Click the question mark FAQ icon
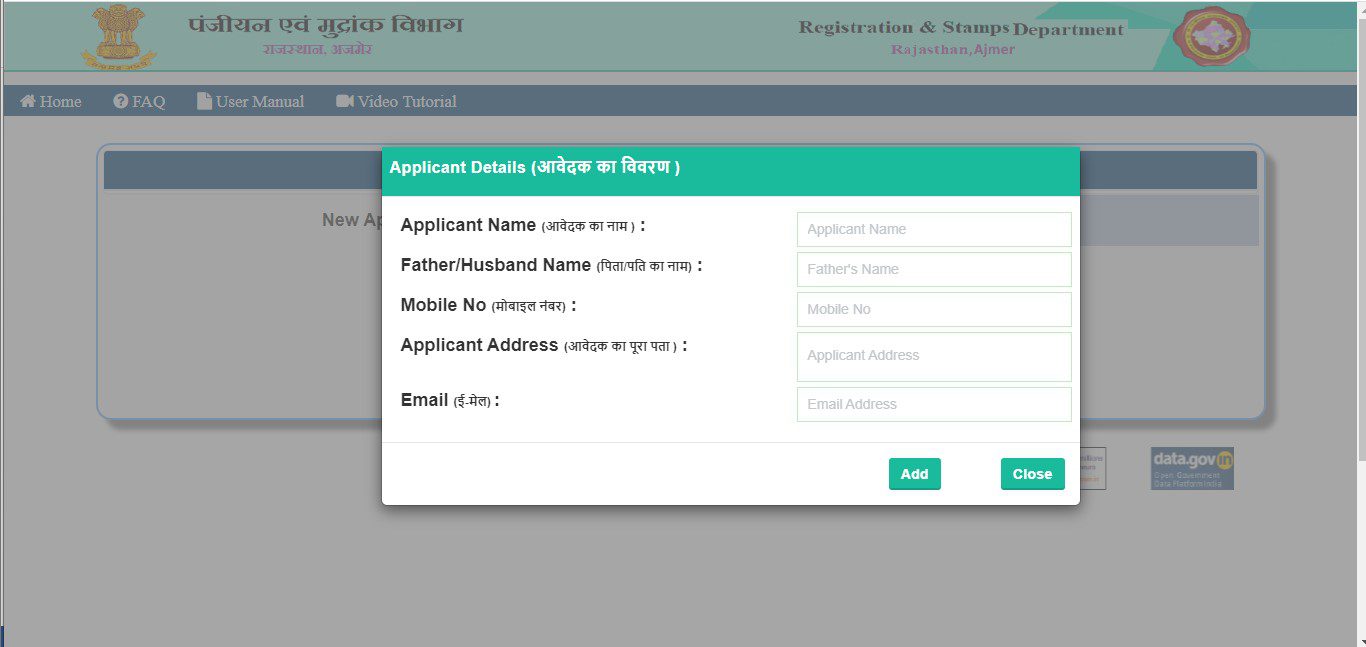The height and width of the screenshot is (647, 1366). pos(120,101)
